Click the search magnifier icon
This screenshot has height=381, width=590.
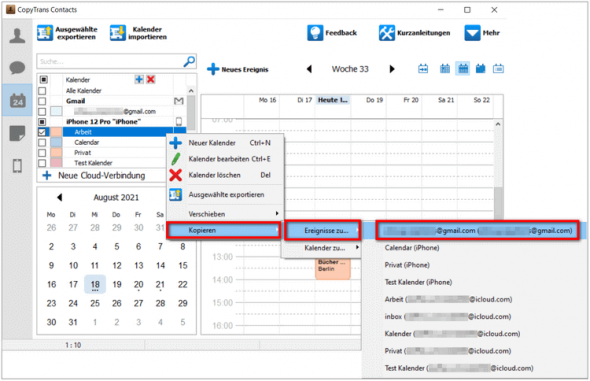pos(189,61)
